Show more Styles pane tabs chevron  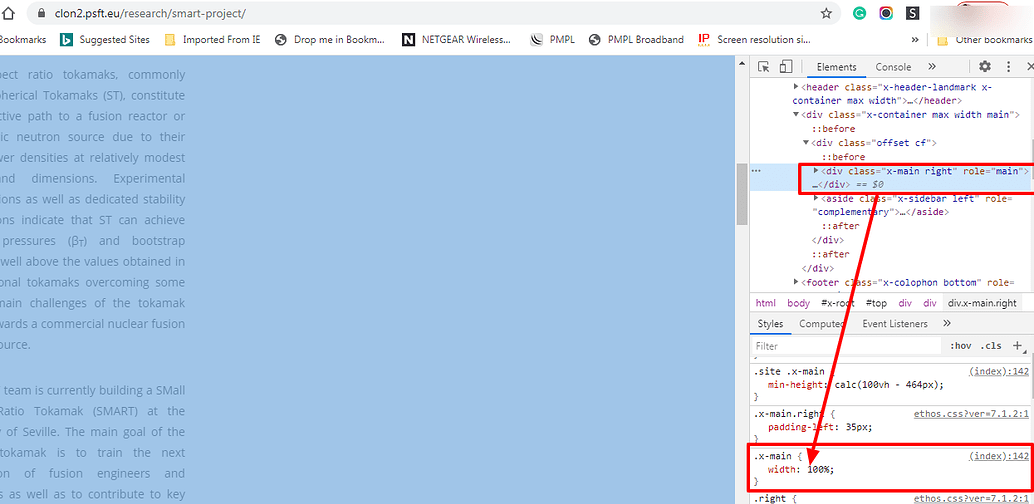[x=947, y=324]
